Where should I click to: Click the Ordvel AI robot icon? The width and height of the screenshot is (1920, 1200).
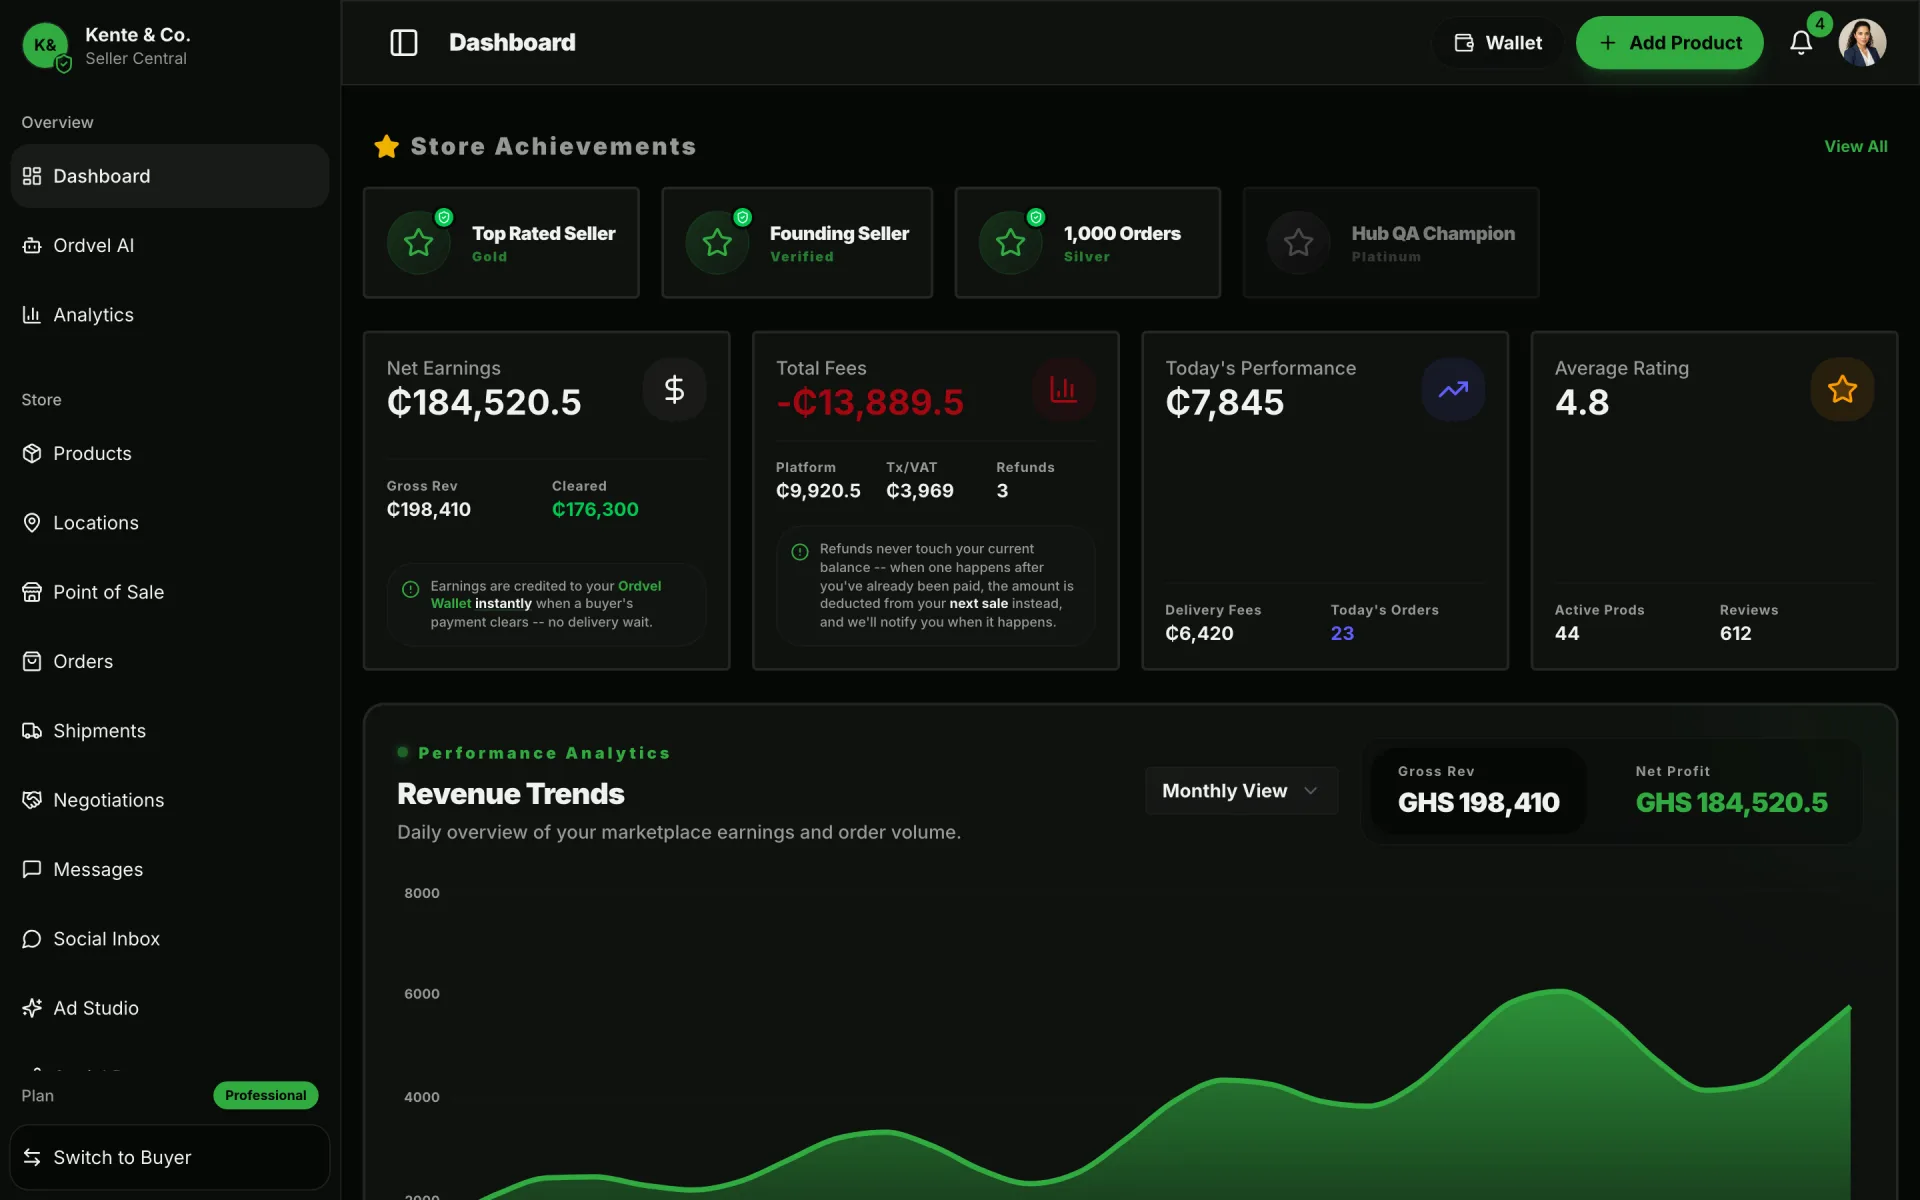pos(32,245)
